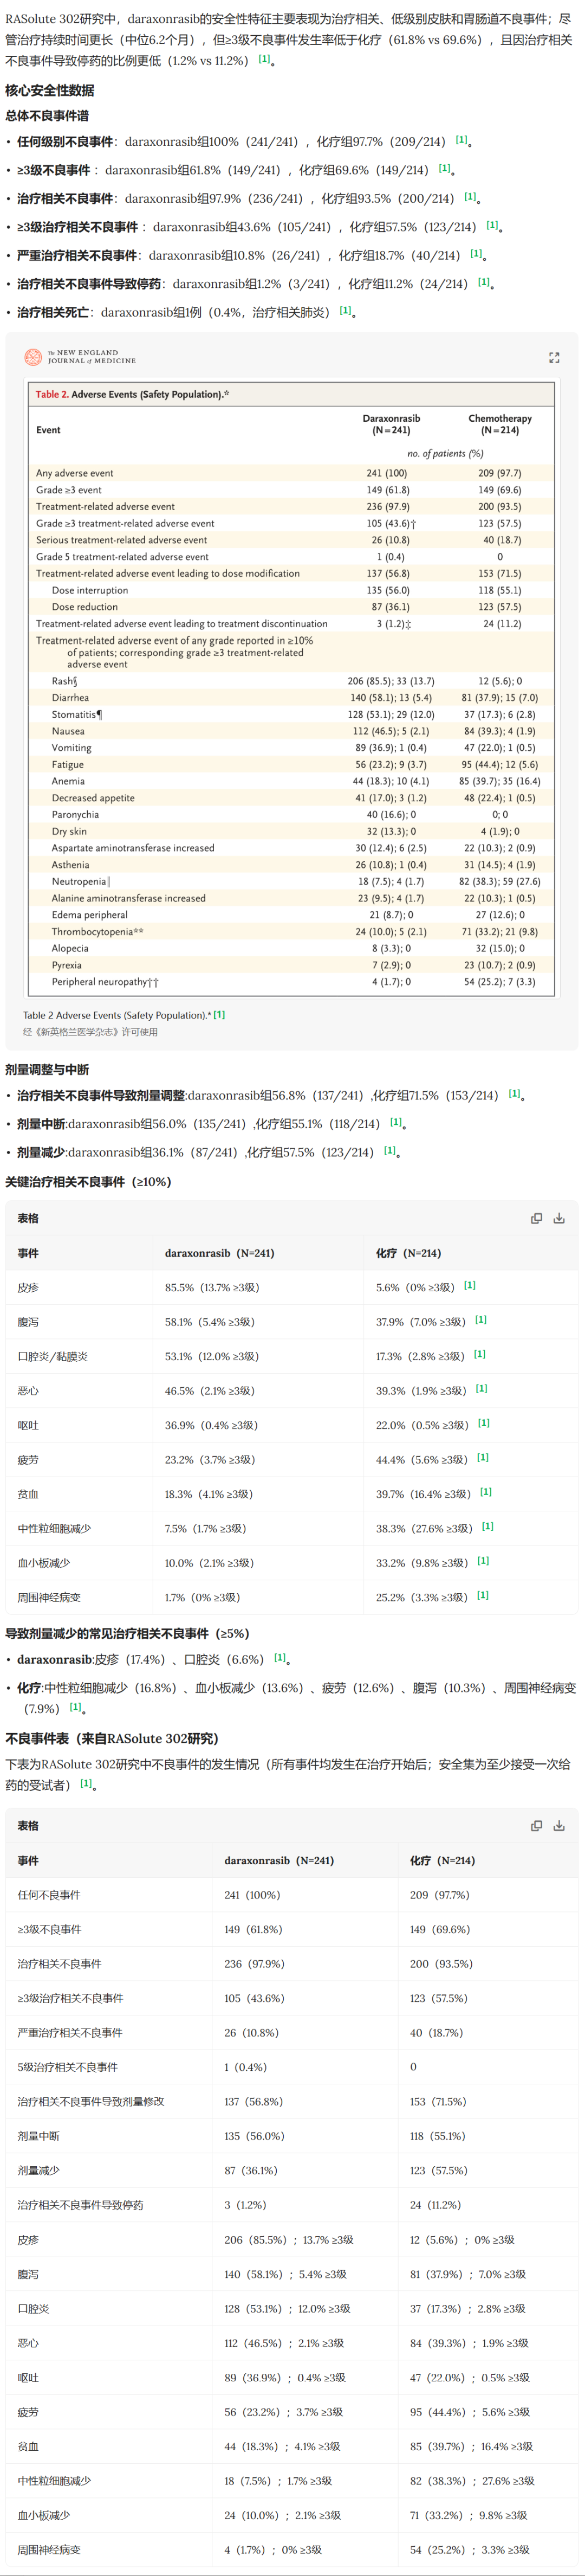Select the 严重治疗相关不良事件 row label in second table
This screenshot has height=2576, width=585.
tap(70, 2033)
